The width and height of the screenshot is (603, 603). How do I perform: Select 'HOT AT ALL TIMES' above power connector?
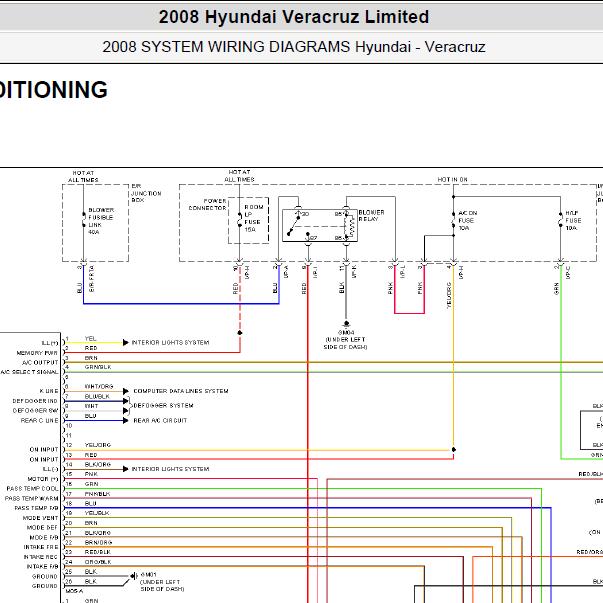[239, 176]
